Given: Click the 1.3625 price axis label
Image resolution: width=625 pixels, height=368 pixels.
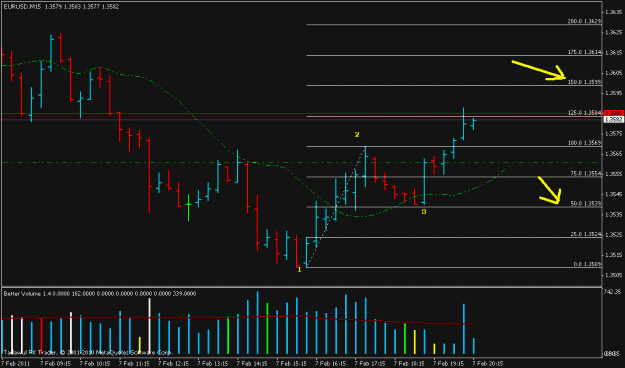Looking at the screenshot, I should (613, 32).
